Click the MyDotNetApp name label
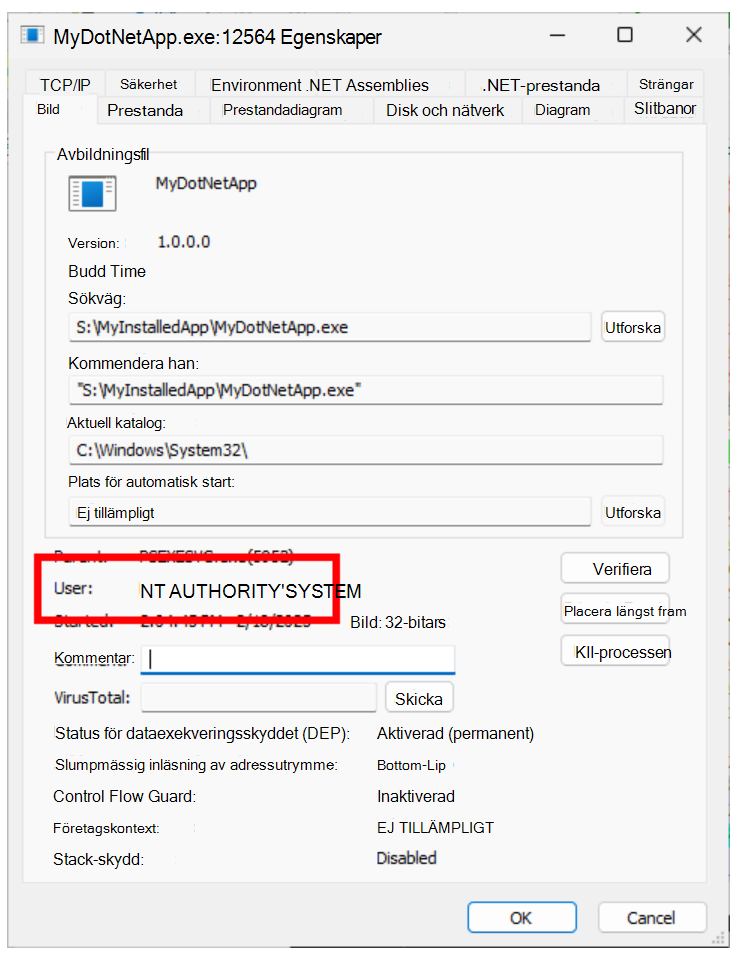Image resolution: width=735 pixels, height=954 pixels. [206, 184]
